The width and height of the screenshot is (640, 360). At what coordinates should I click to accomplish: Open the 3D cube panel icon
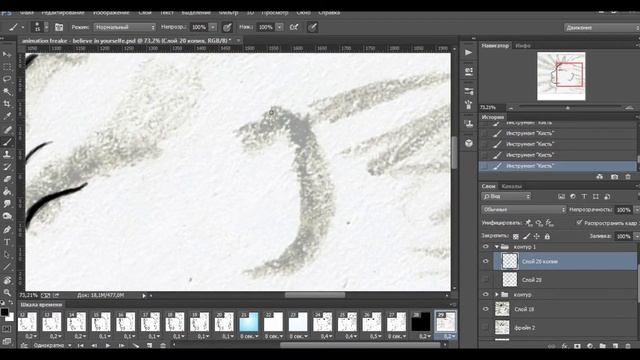point(469,143)
